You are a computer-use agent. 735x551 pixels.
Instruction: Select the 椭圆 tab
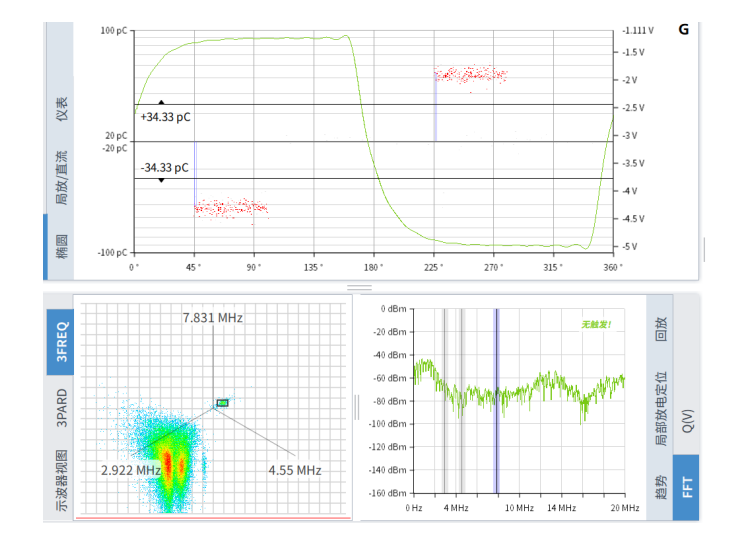61,246
